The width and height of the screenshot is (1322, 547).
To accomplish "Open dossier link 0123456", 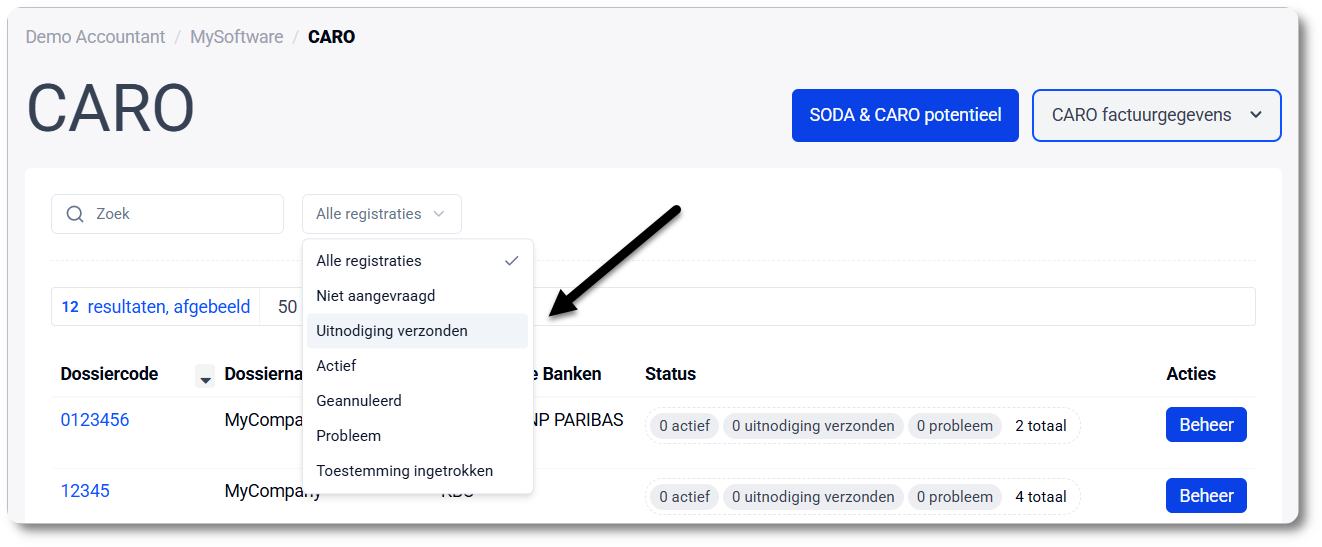I will coord(95,420).
